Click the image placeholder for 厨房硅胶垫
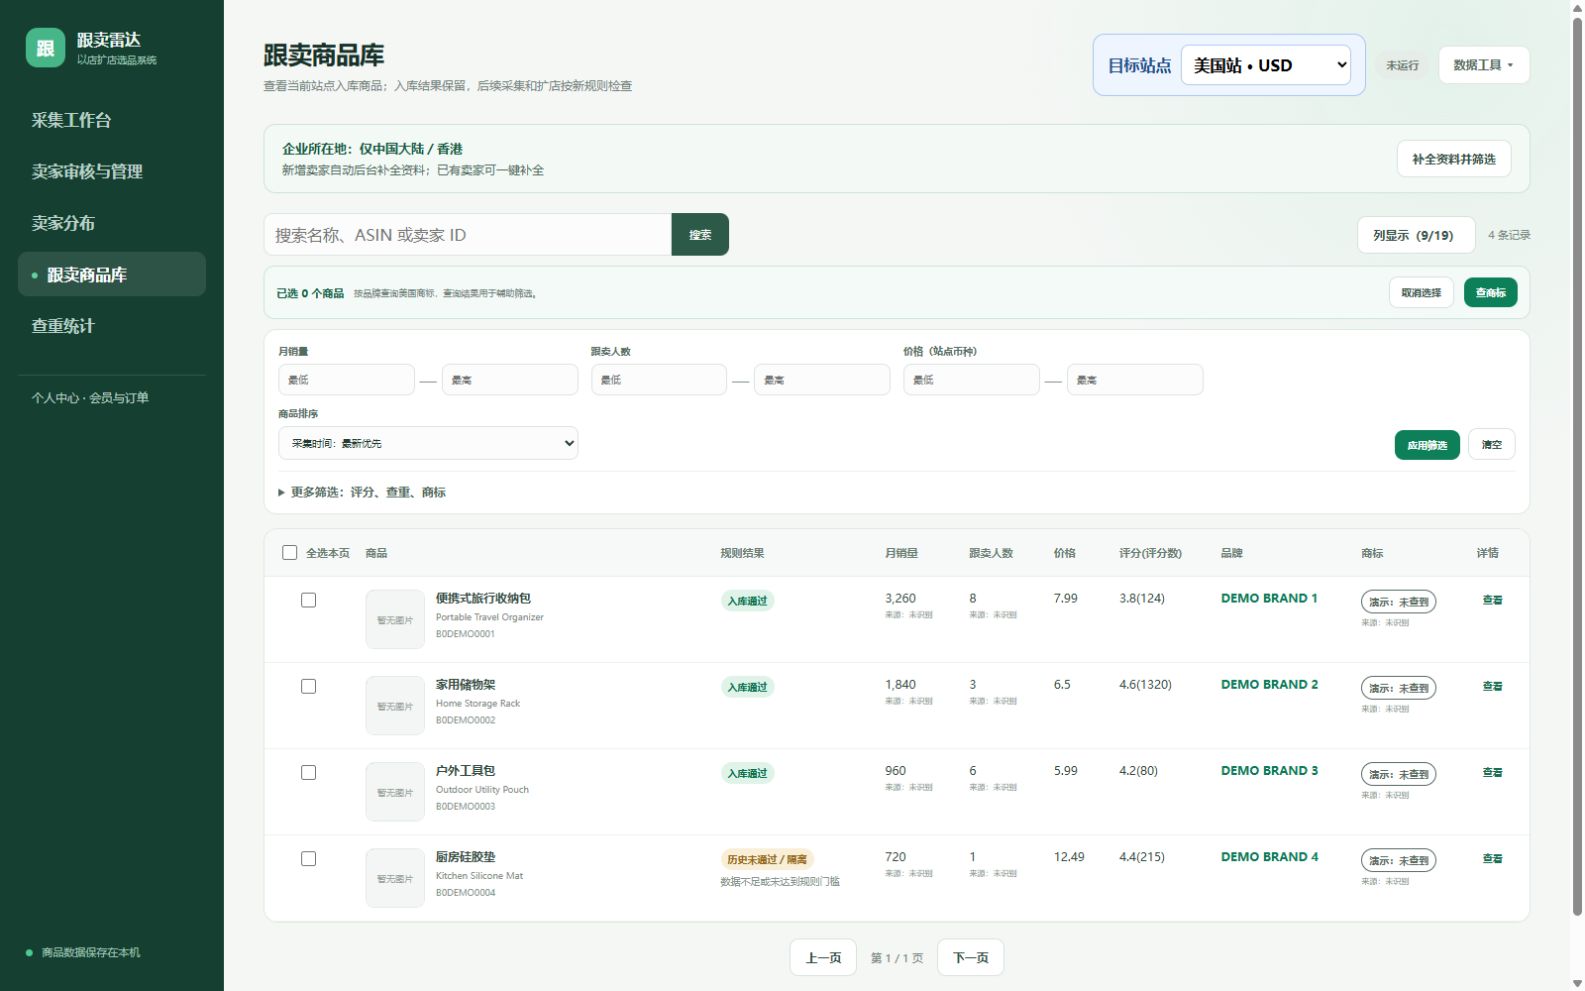Image resolution: width=1585 pixels, height=991 pixels. pyautogui.click(x=395, y=878)
